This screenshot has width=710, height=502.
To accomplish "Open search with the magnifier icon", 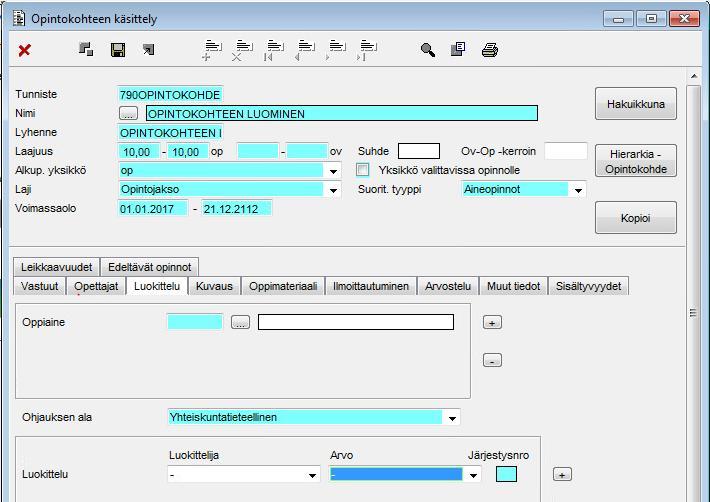I will click(x=427, y=50).
